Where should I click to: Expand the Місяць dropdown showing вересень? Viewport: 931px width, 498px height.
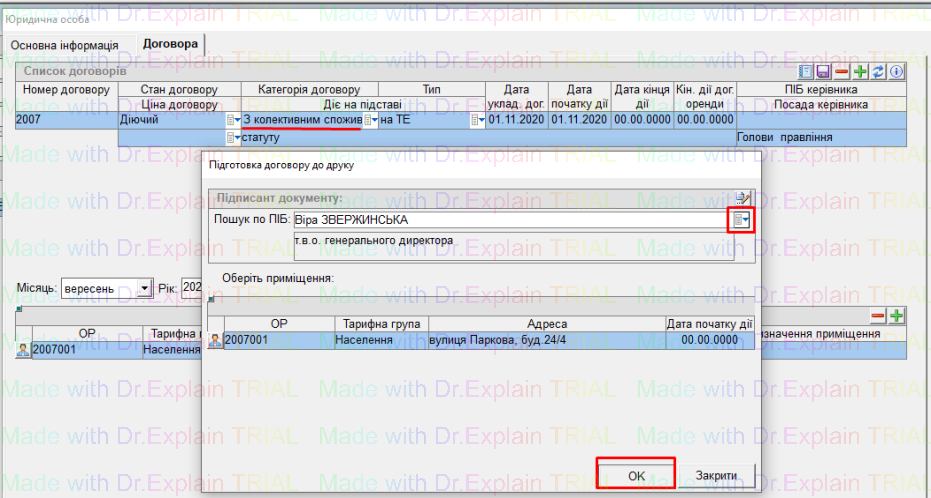(x=145, y=288)
